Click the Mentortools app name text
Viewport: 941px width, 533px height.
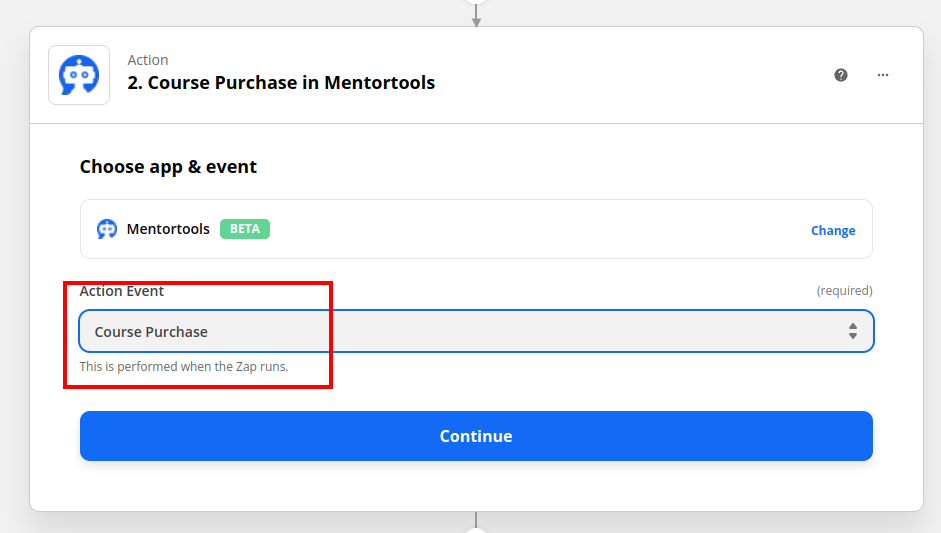point(168,229)
